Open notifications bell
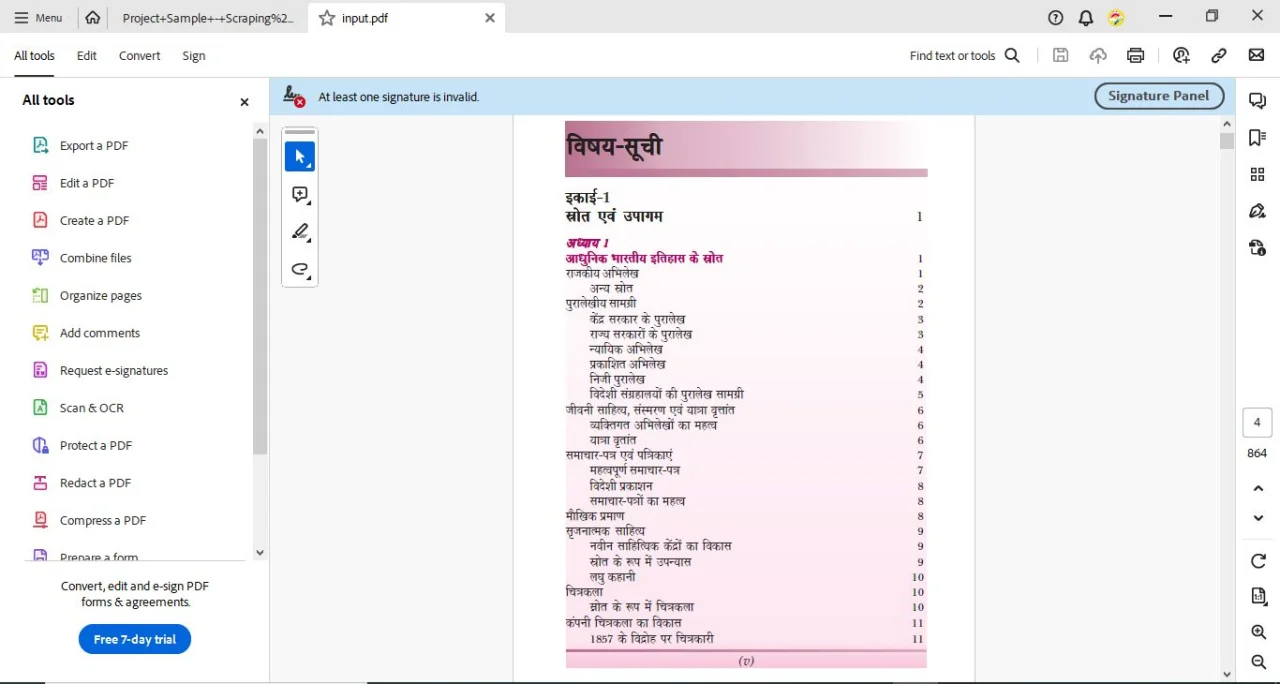This screenshot has width=1280, height=684. (1086, 18)
